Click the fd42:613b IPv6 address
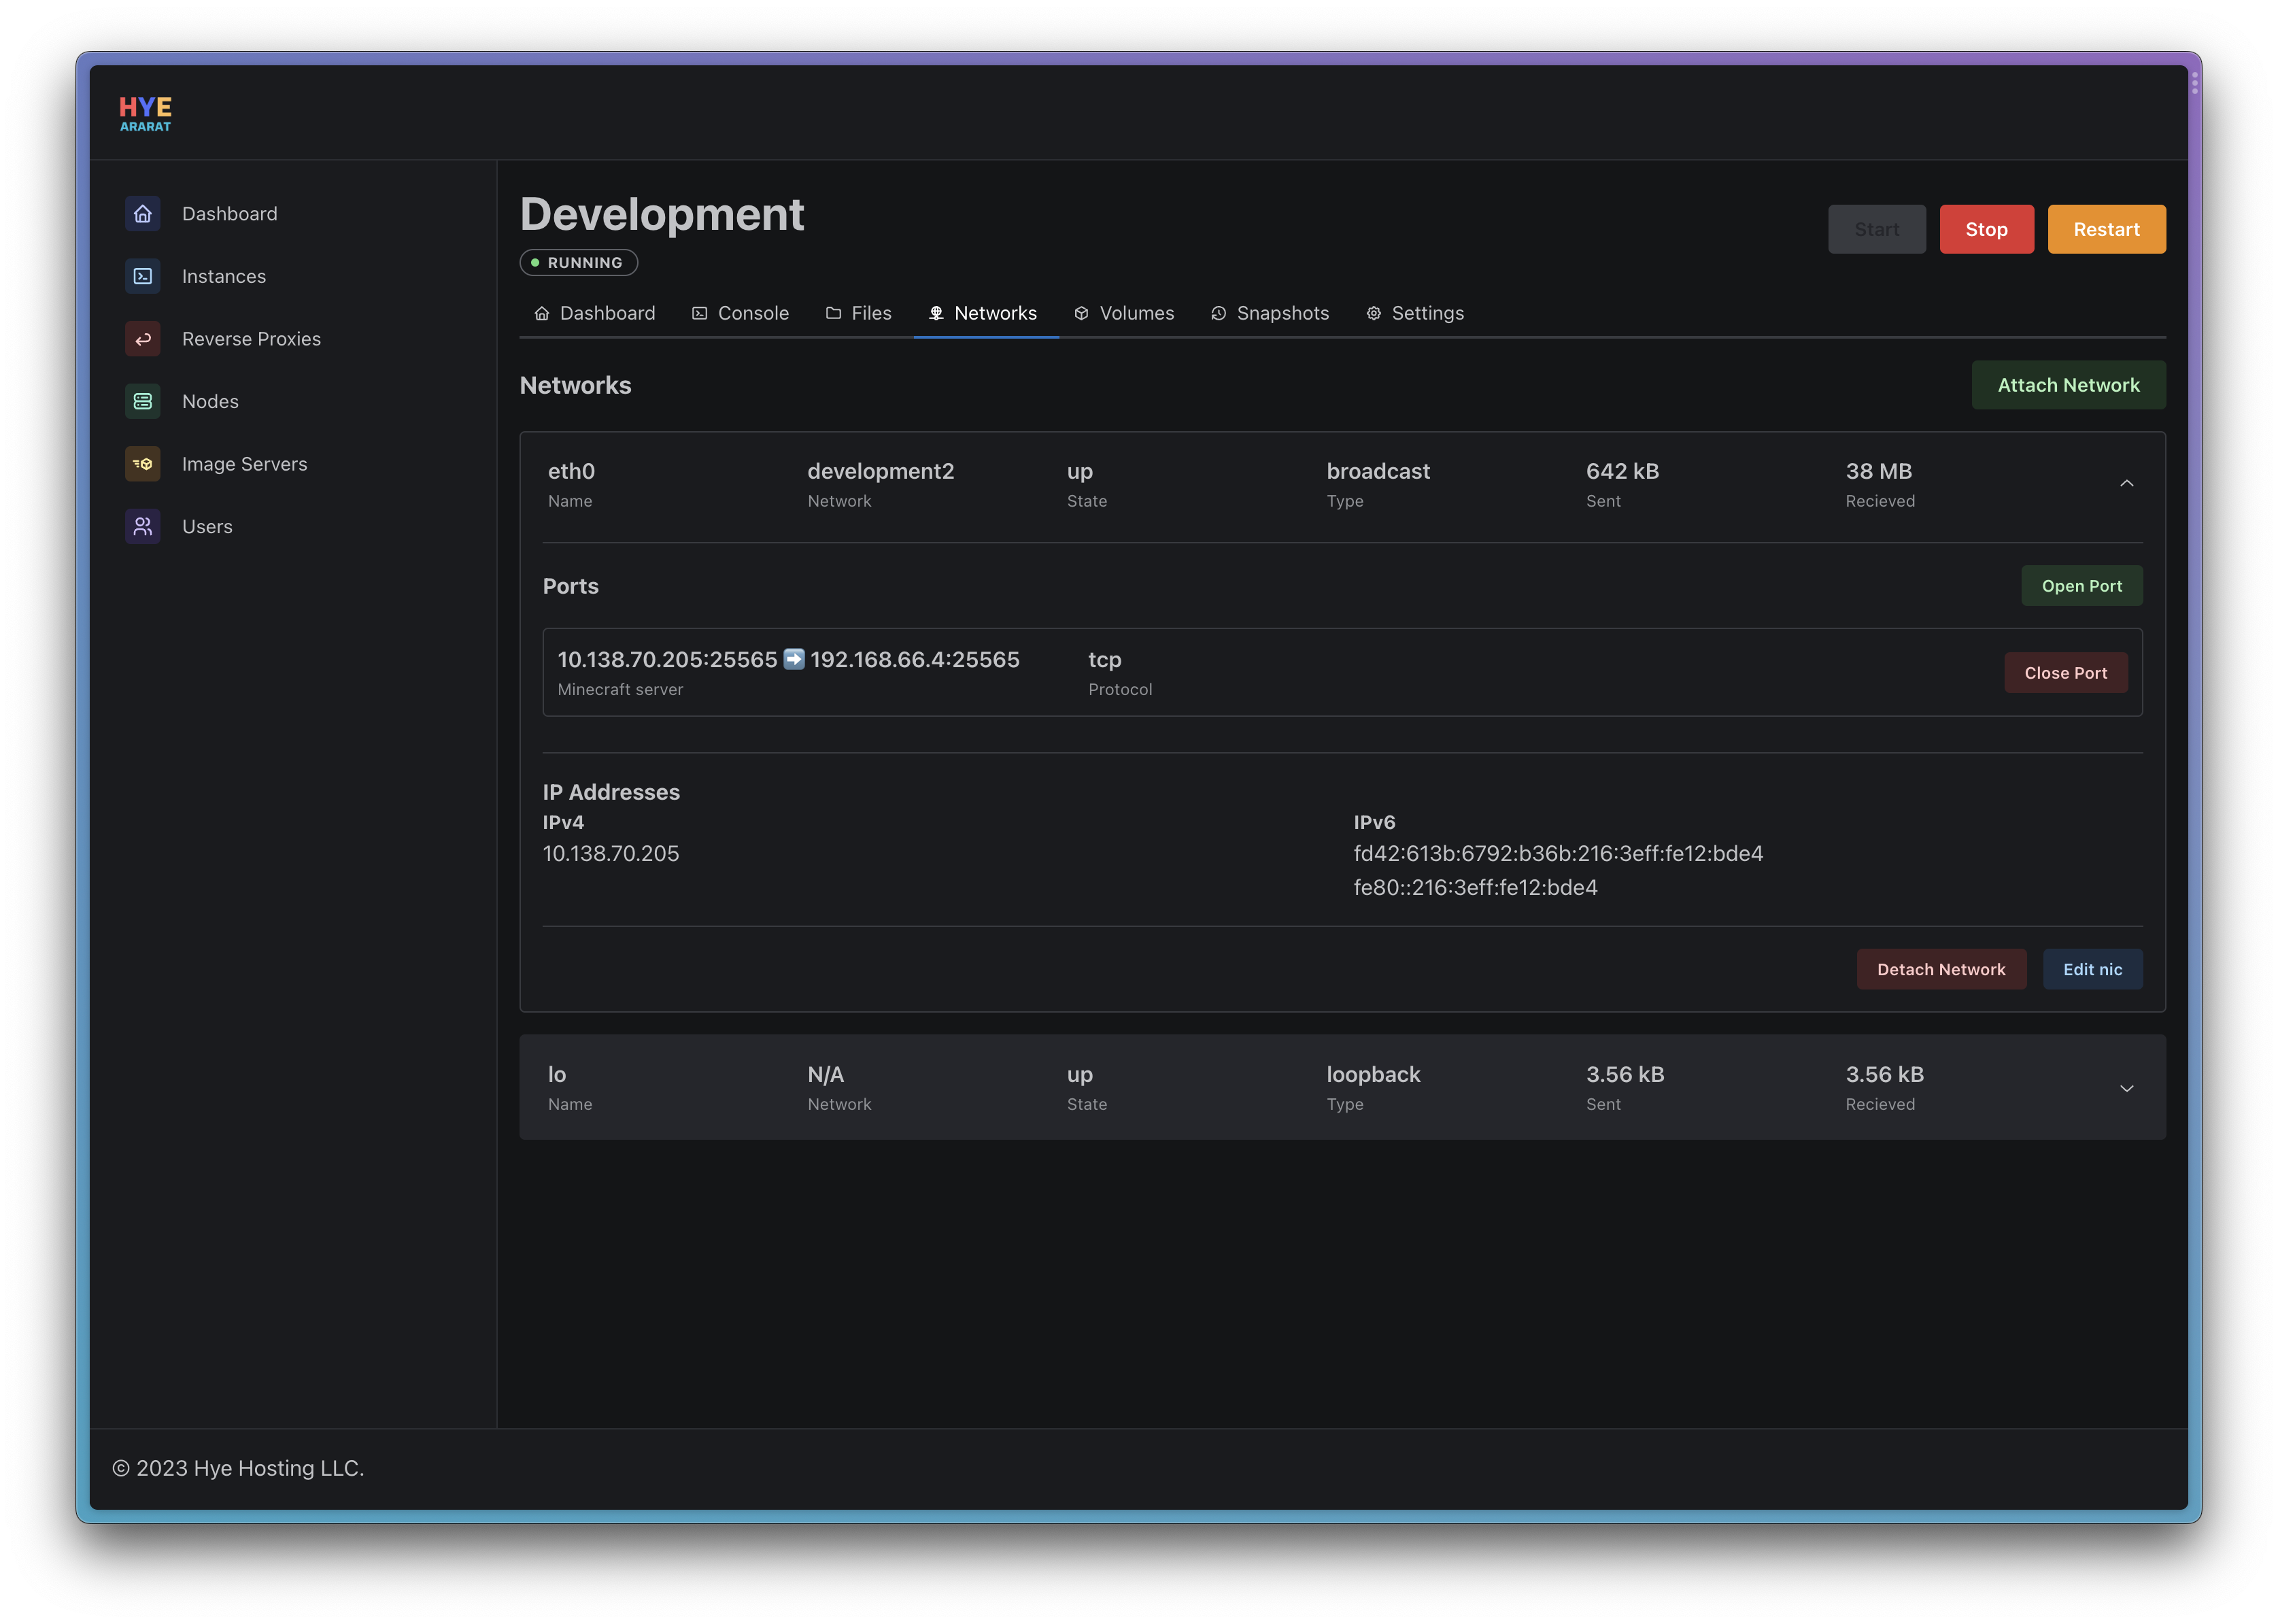2278x1624 pixels. (x=1558, y=853)
